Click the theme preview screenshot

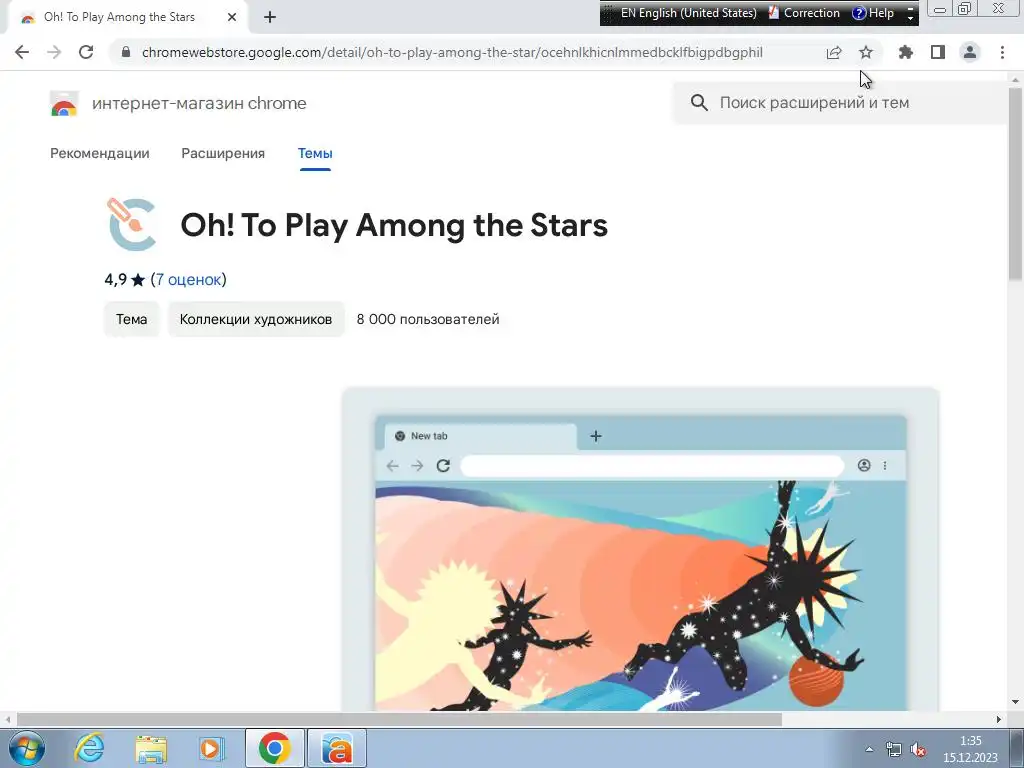pos(640,549)
